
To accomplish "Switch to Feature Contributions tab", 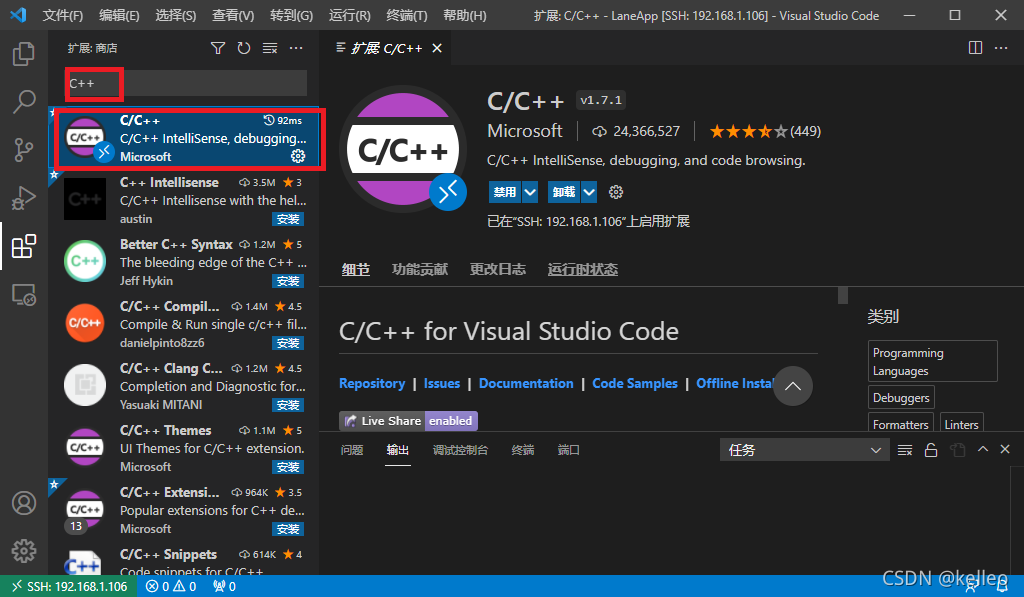I will 420,269.
